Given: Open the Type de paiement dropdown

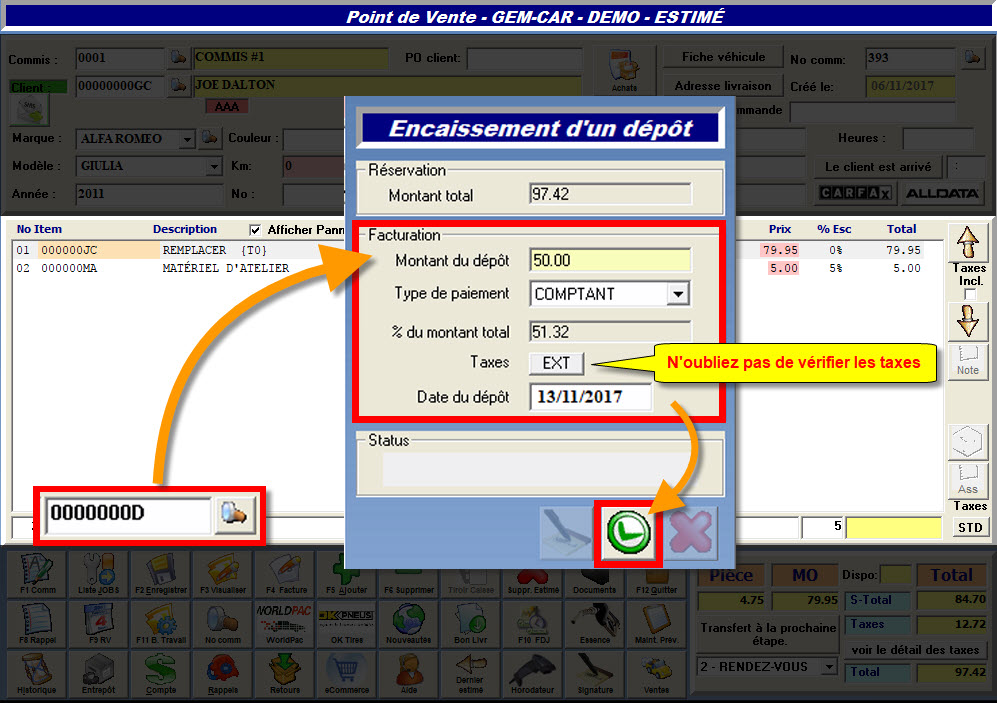Looking at the screenshot, I should point(678,294).
